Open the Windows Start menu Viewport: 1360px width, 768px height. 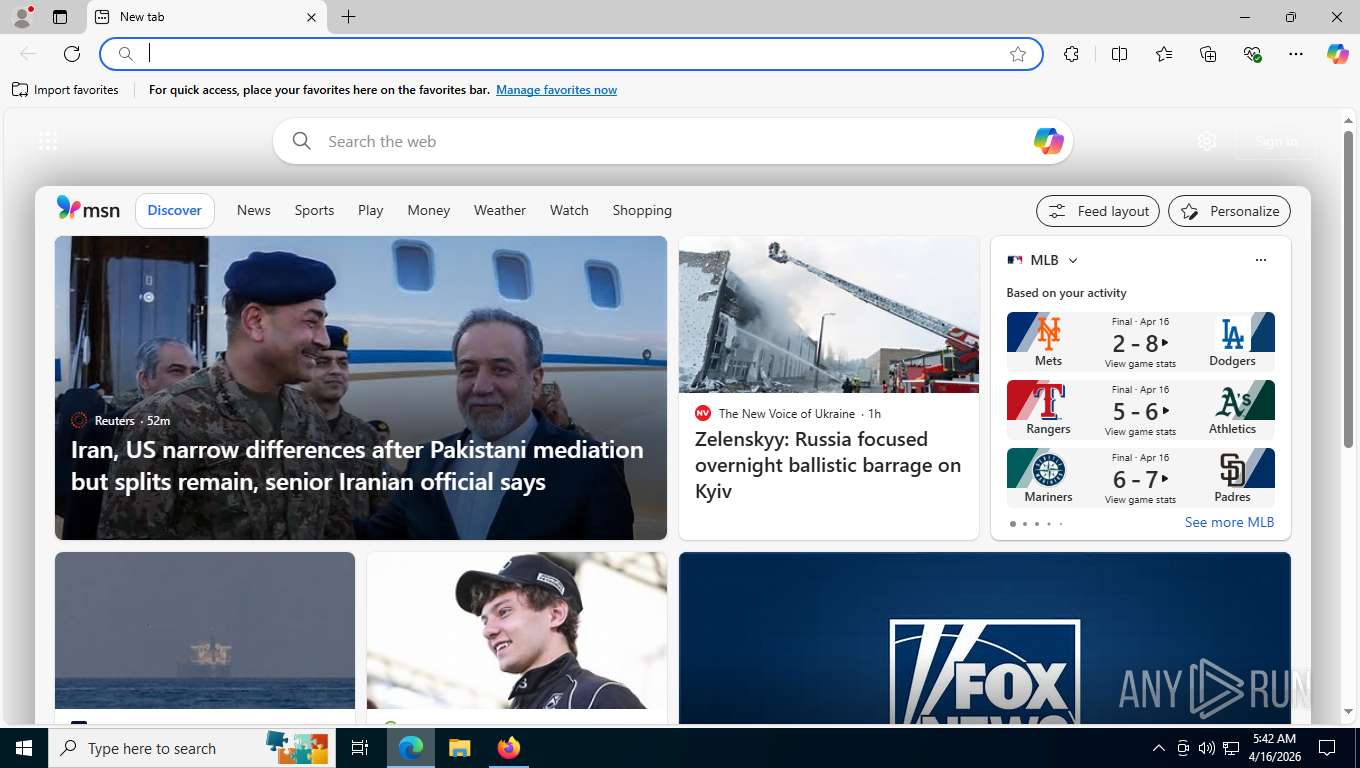click(24, 748)
